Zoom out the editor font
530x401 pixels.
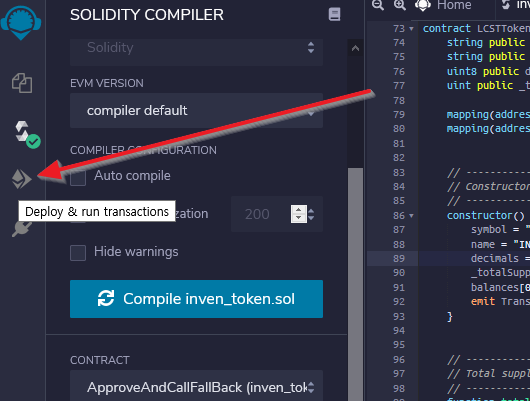pyautogui.click(x=378, y=5)
